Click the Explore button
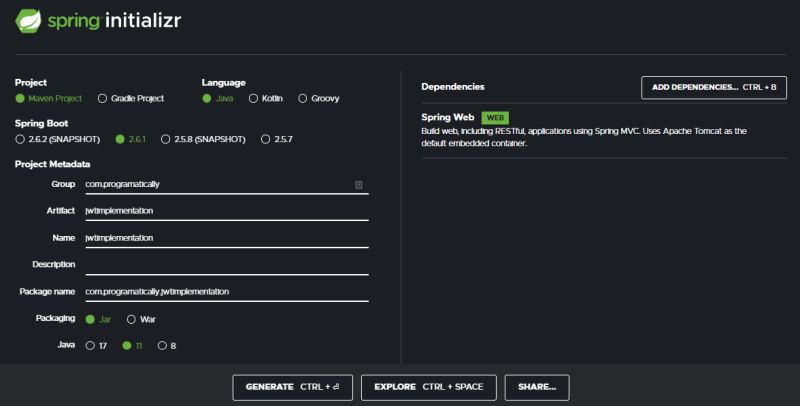800x406 pixels. pyautogui.click(x=429, y=387)
